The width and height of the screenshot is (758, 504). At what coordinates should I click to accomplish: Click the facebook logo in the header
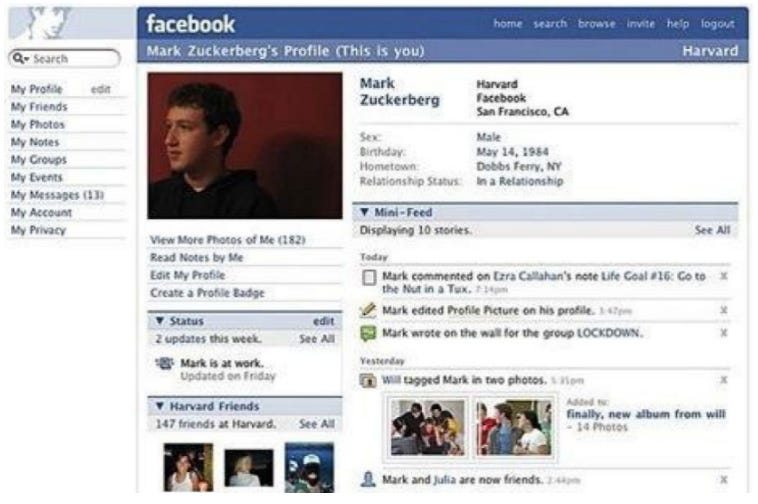pos(190,24)
